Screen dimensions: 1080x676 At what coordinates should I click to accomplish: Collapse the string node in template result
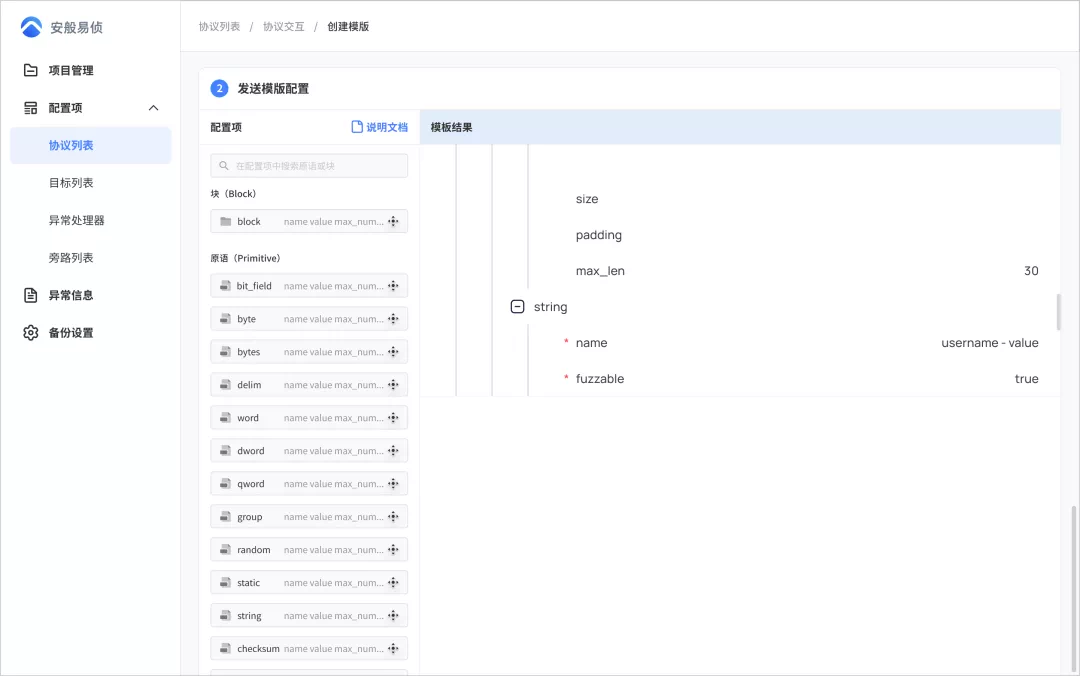point(517,307)
